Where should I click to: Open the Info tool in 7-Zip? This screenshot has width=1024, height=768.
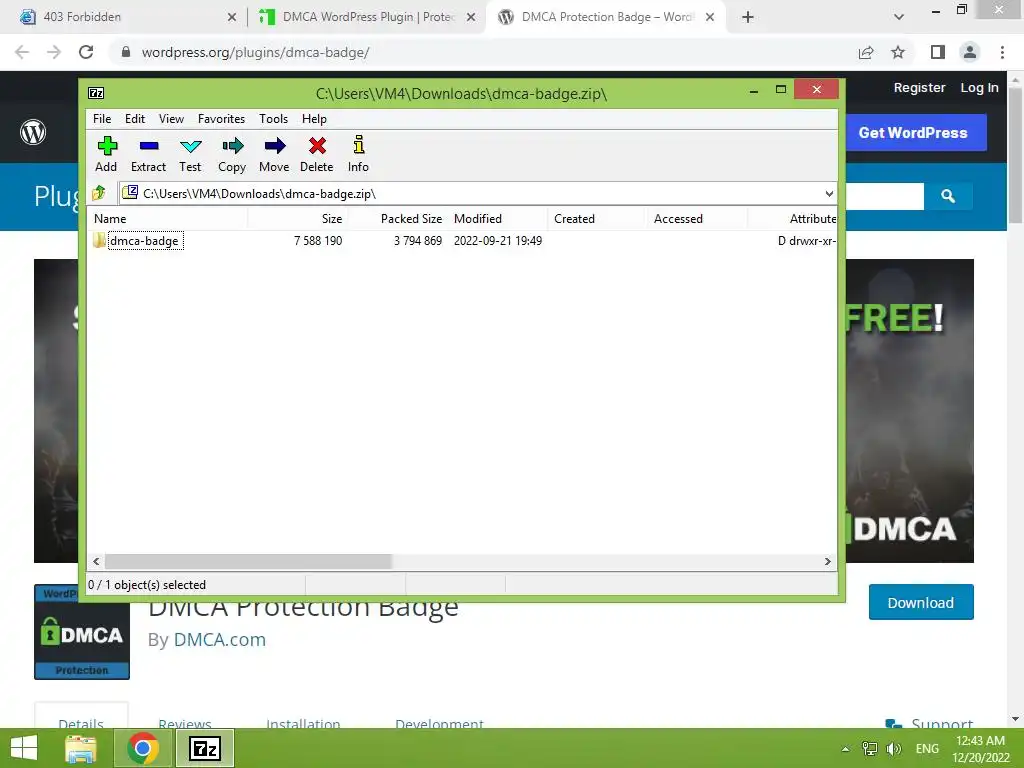point(359,145)
